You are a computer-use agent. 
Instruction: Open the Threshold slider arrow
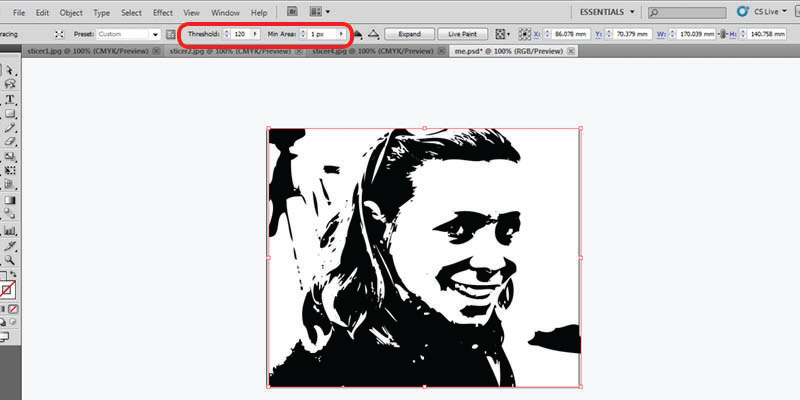coord(255,34)
